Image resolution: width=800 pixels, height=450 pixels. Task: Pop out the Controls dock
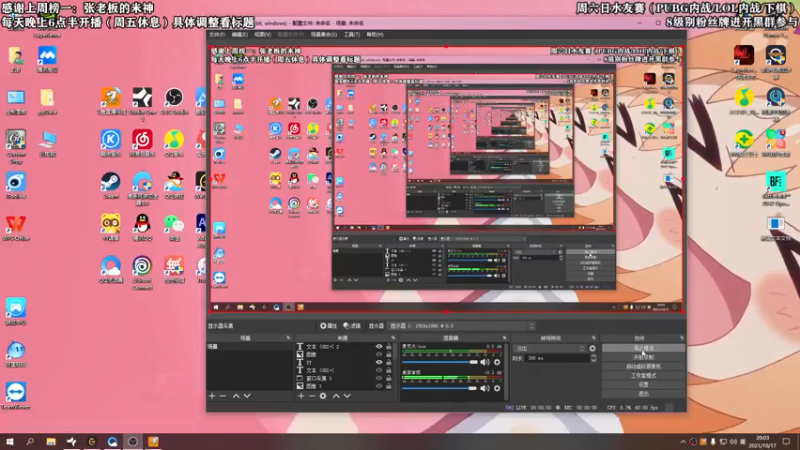click(682, 338)
